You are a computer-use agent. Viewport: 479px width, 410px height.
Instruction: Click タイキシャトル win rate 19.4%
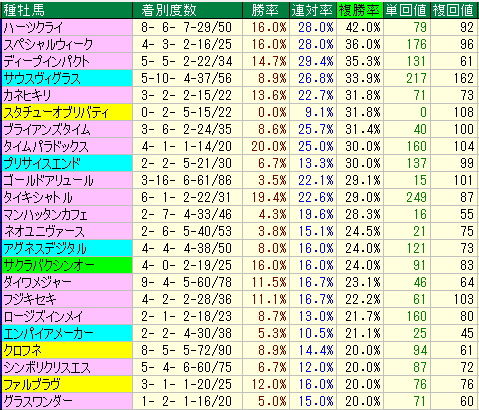pyautogui.click(x=269, y=197)
